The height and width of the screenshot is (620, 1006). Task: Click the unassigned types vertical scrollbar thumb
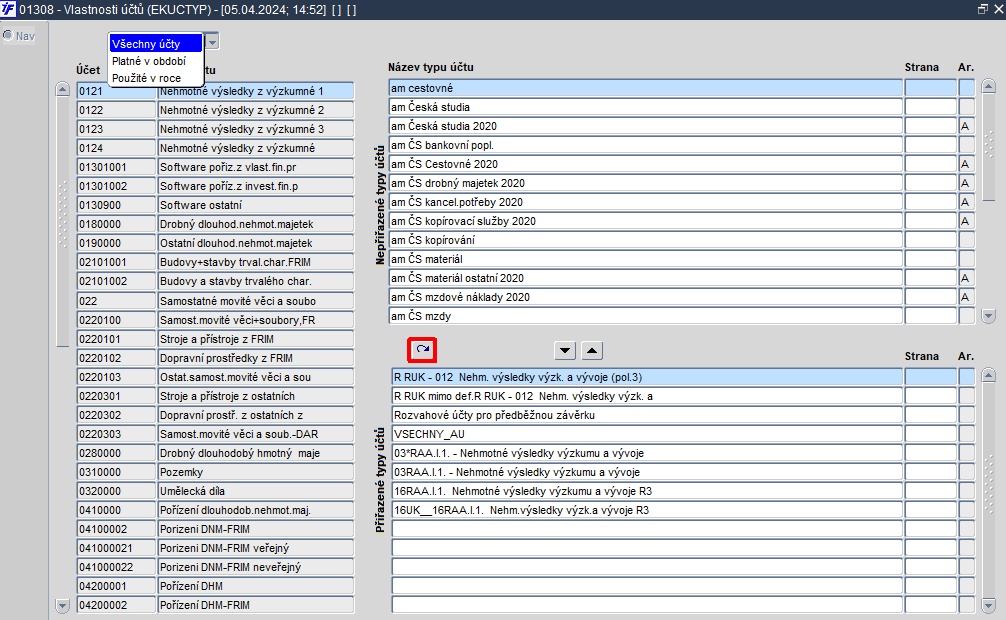989,148
